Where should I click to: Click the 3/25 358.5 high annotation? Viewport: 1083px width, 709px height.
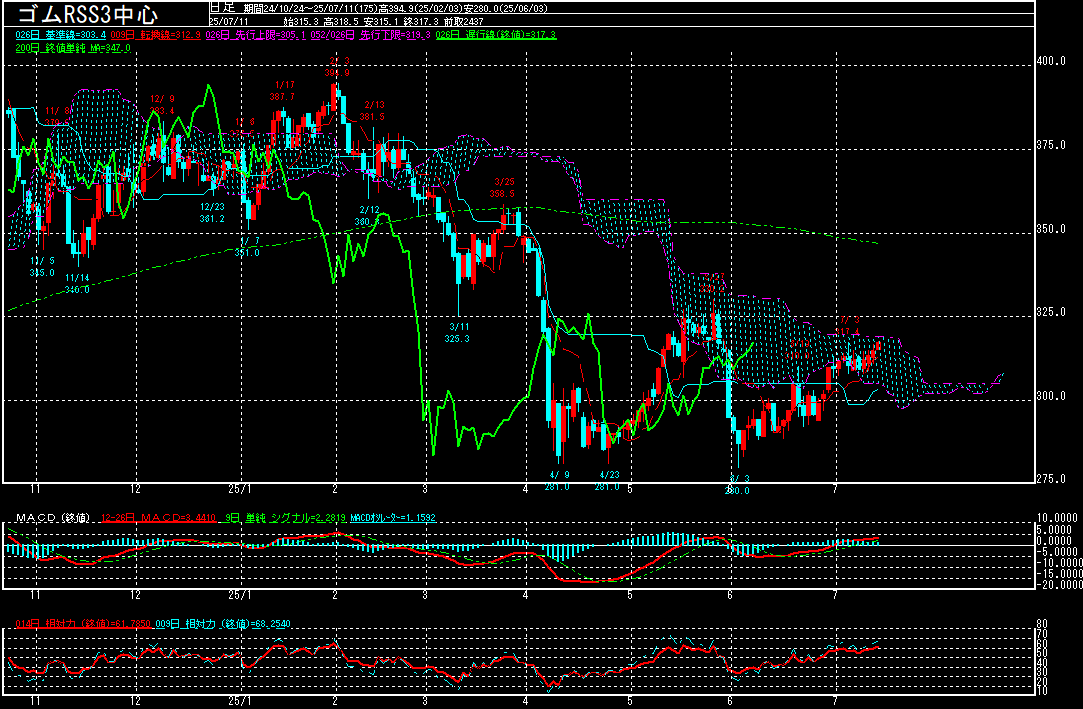[x=503, y=188]
